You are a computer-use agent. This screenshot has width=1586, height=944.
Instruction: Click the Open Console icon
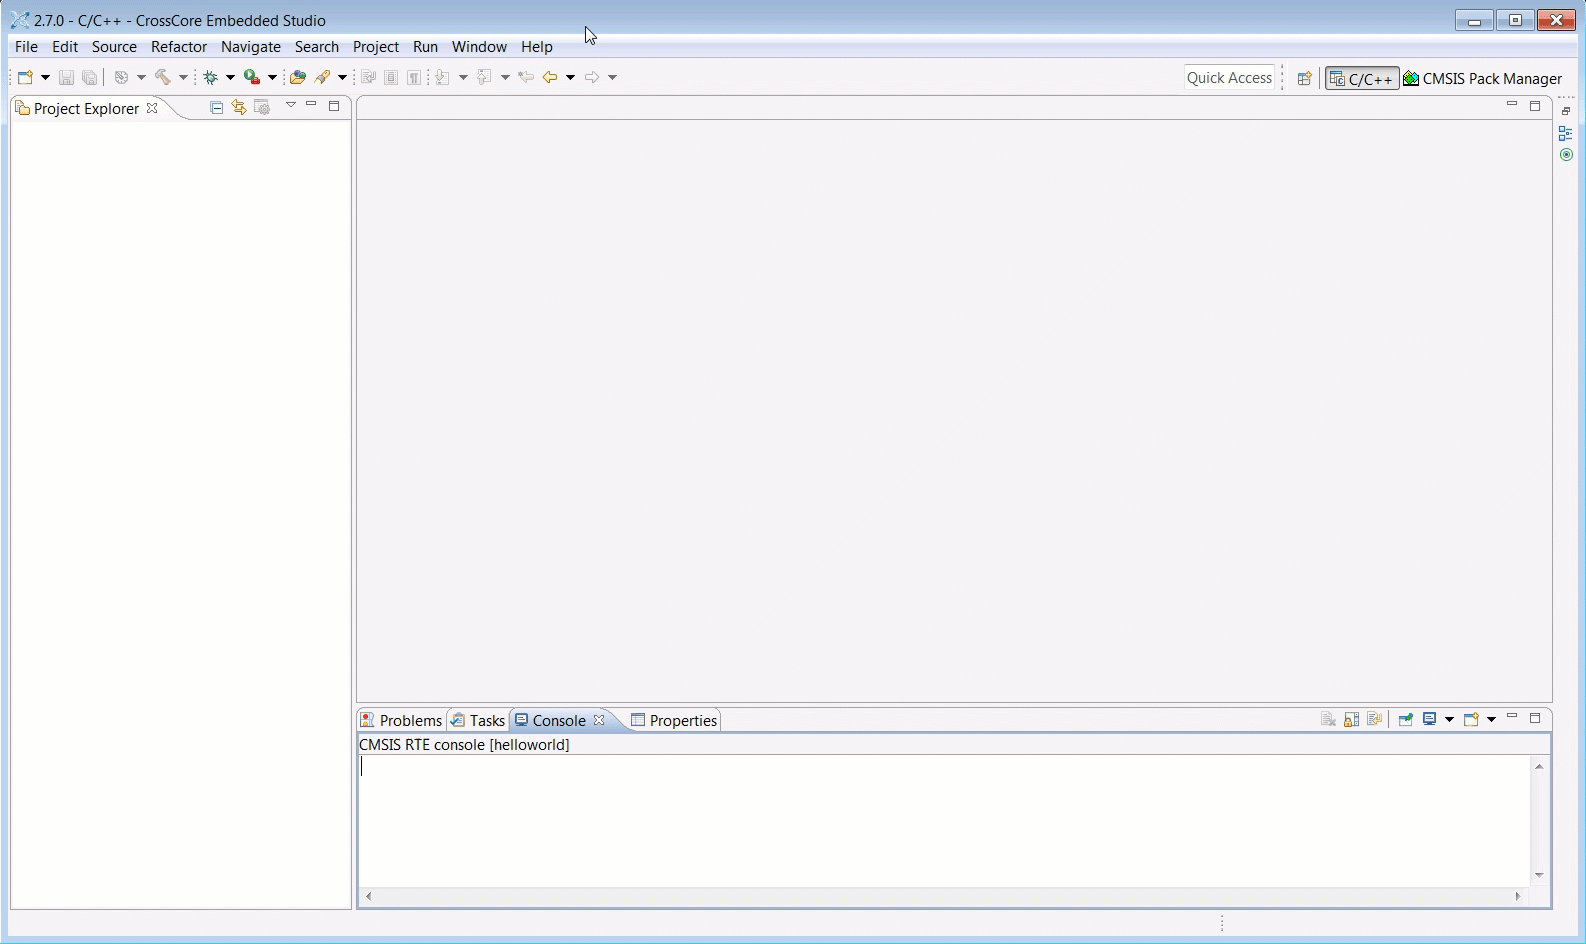1471,719
